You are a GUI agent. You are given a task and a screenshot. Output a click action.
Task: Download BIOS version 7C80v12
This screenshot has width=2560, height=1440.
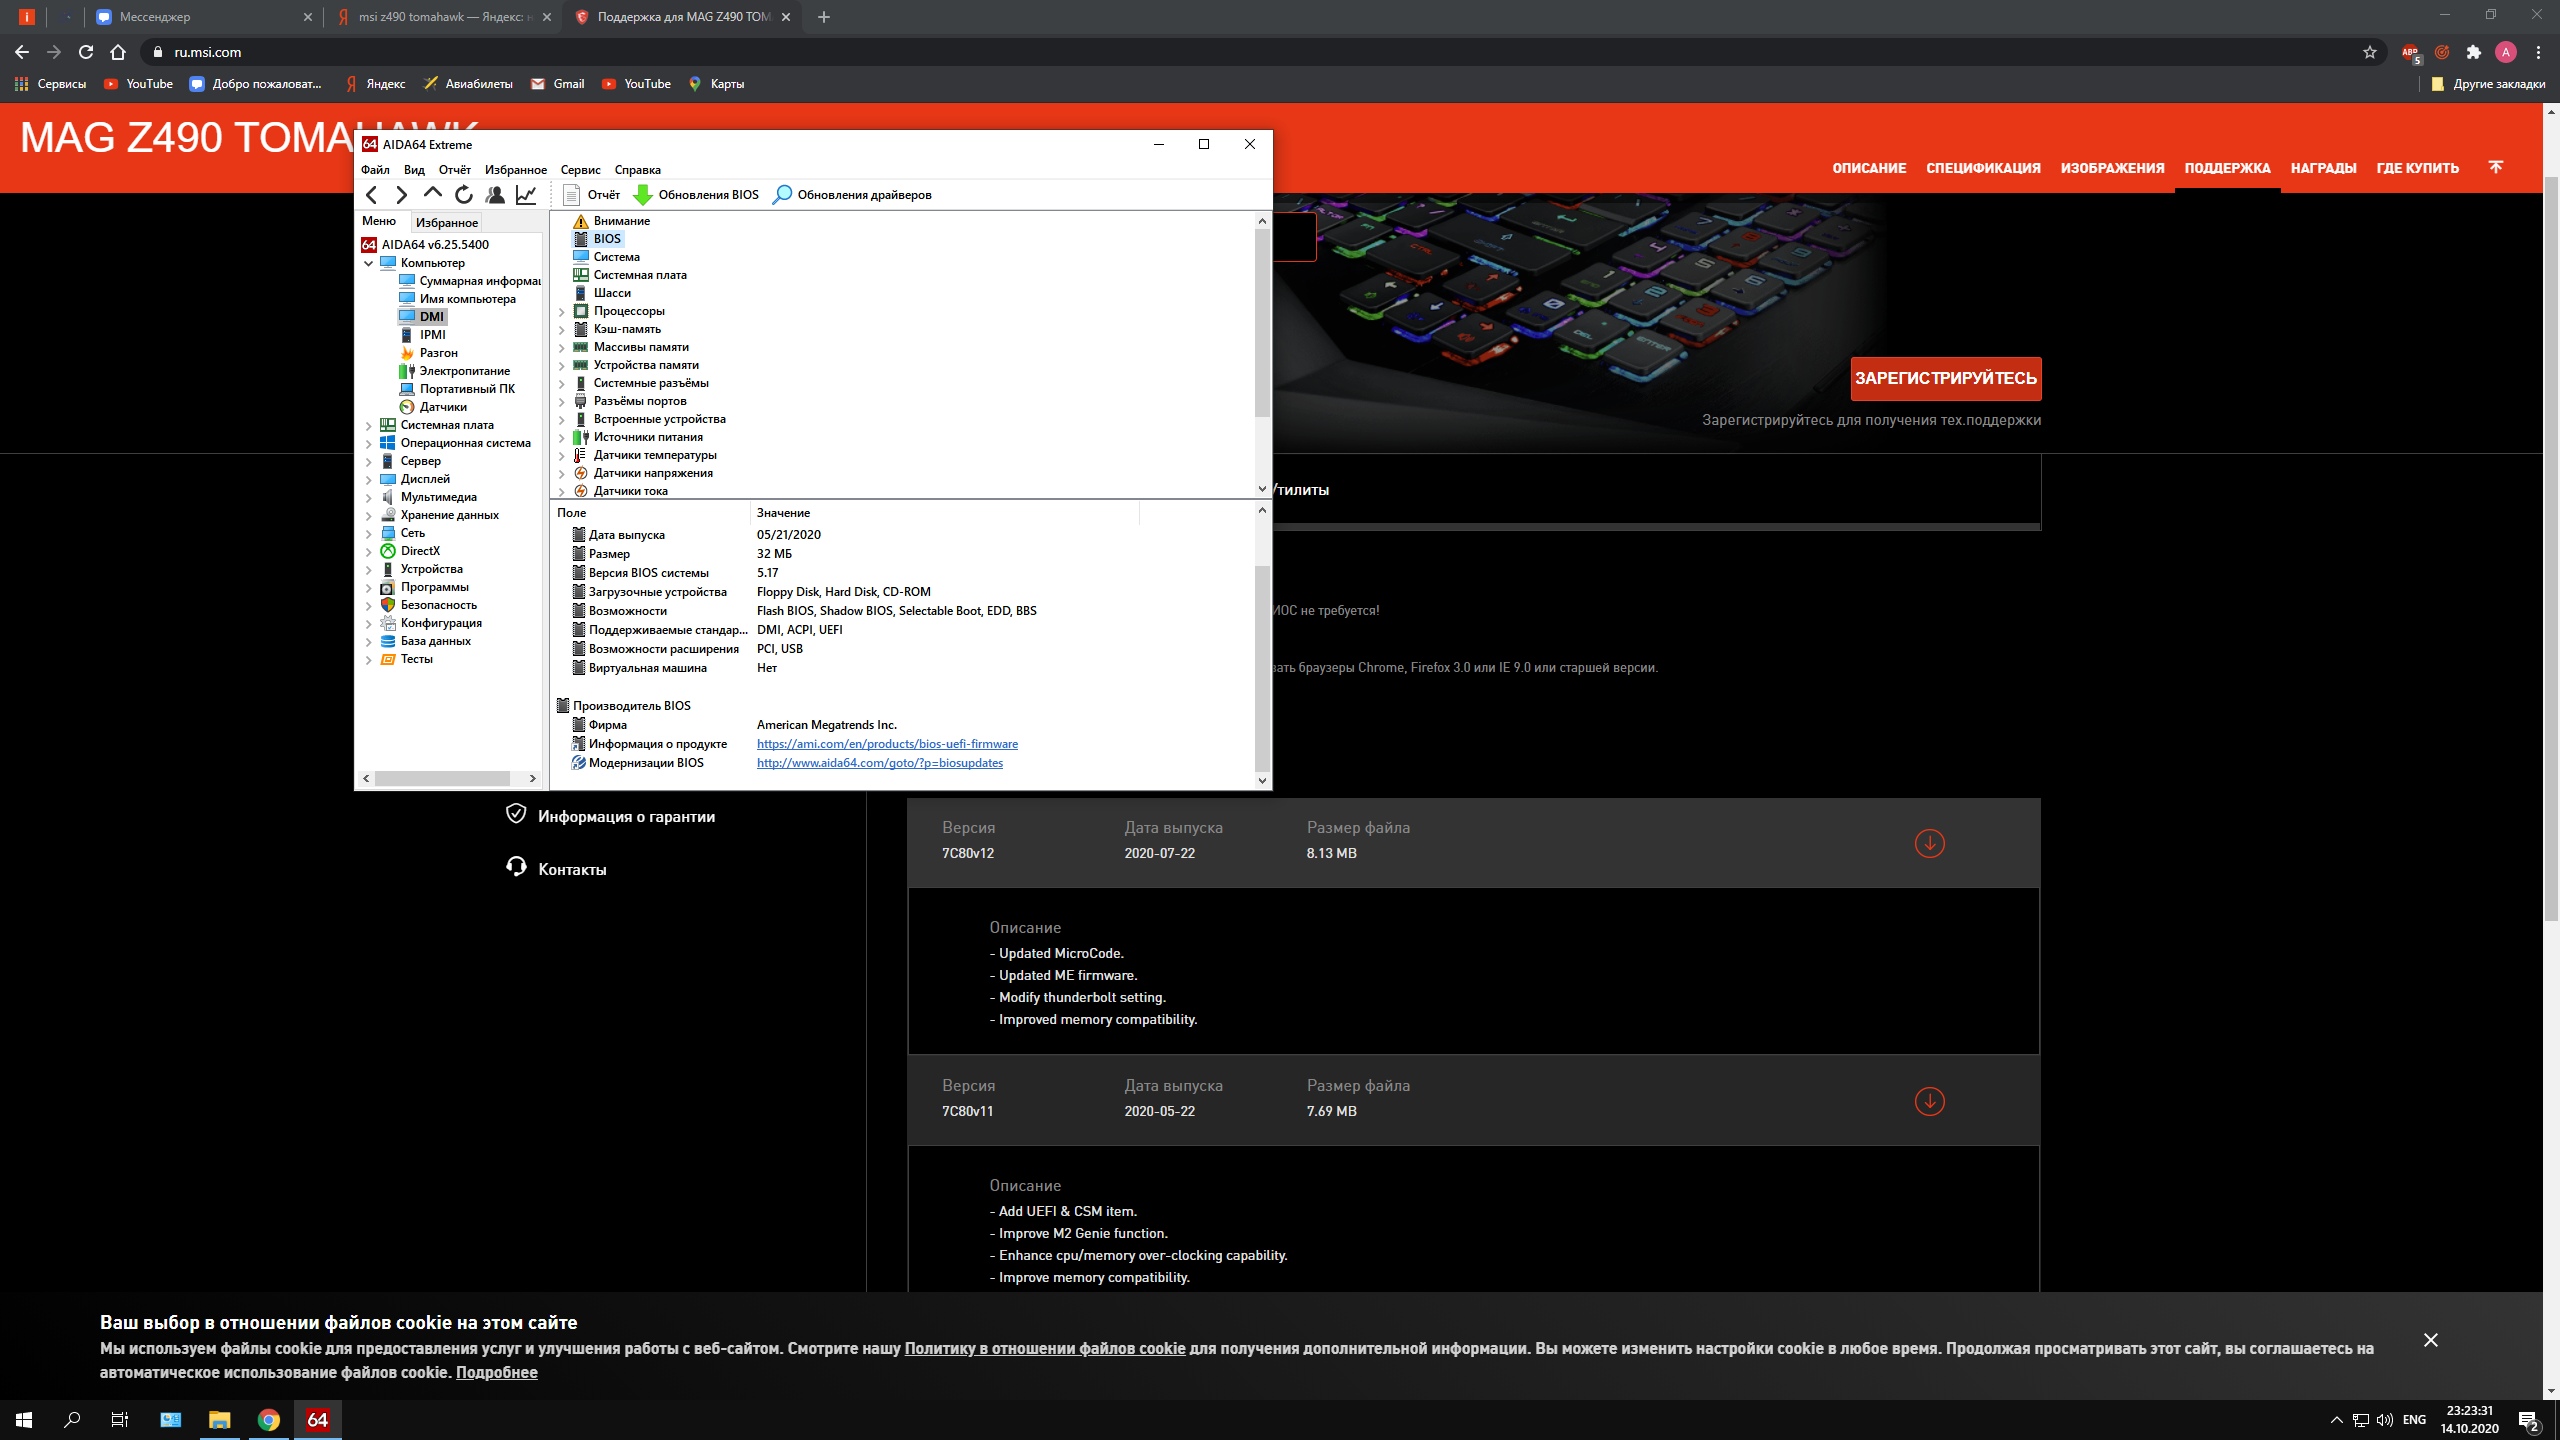coord(1929,843)
